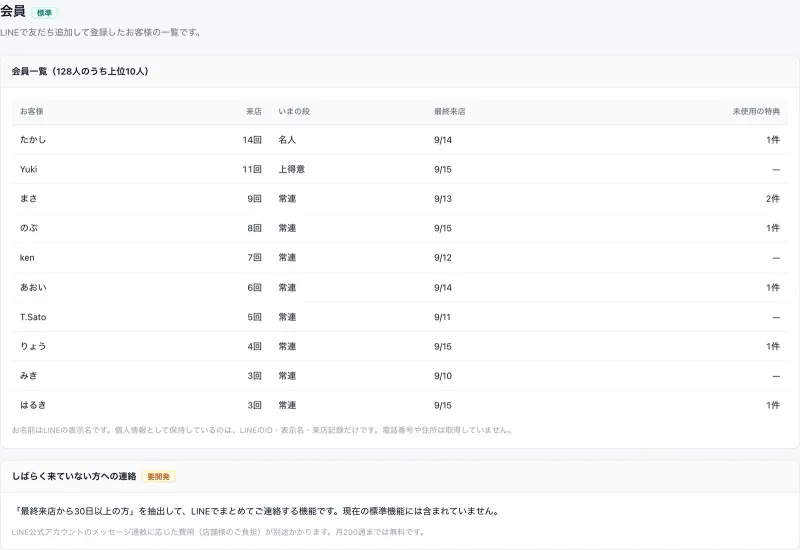Click the 上得意 rank for Yuki
800x550 pixels.
[x=292, y=169]
